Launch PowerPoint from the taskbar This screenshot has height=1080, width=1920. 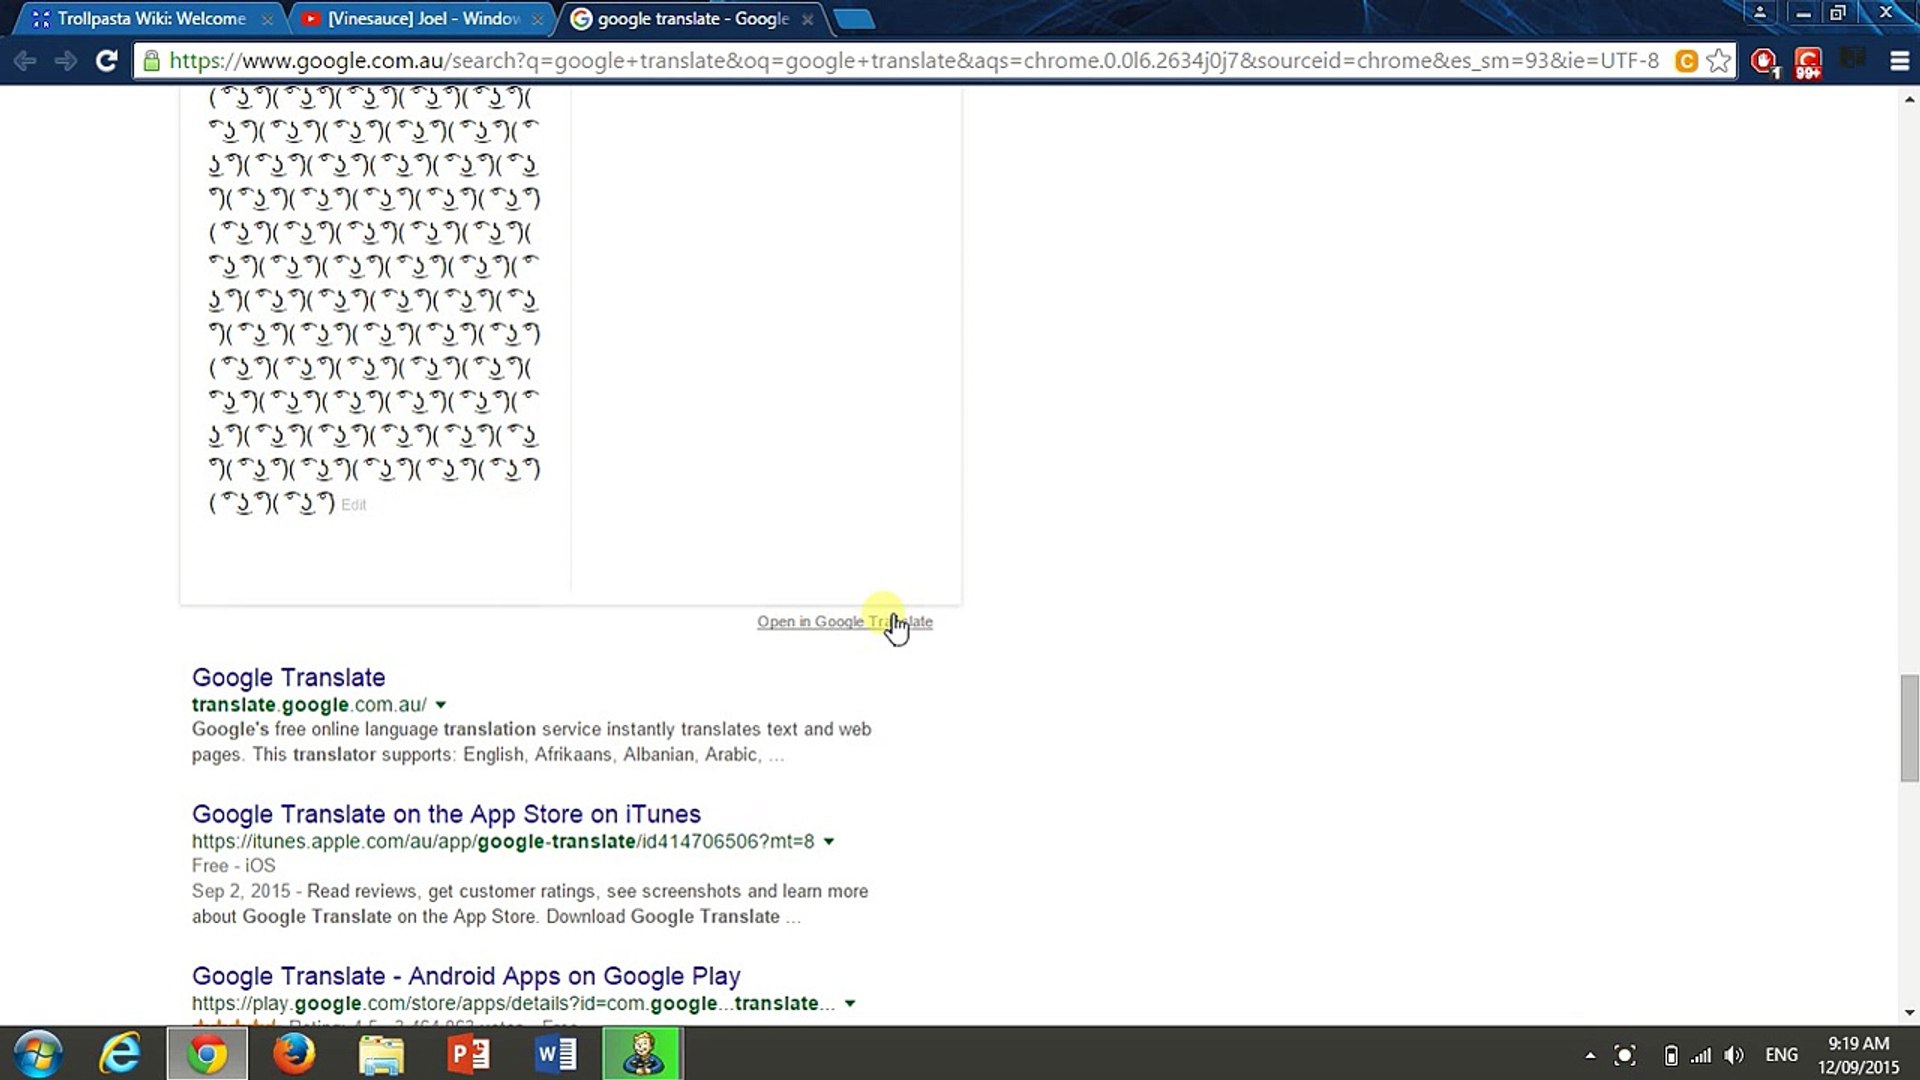point(468,1054)
